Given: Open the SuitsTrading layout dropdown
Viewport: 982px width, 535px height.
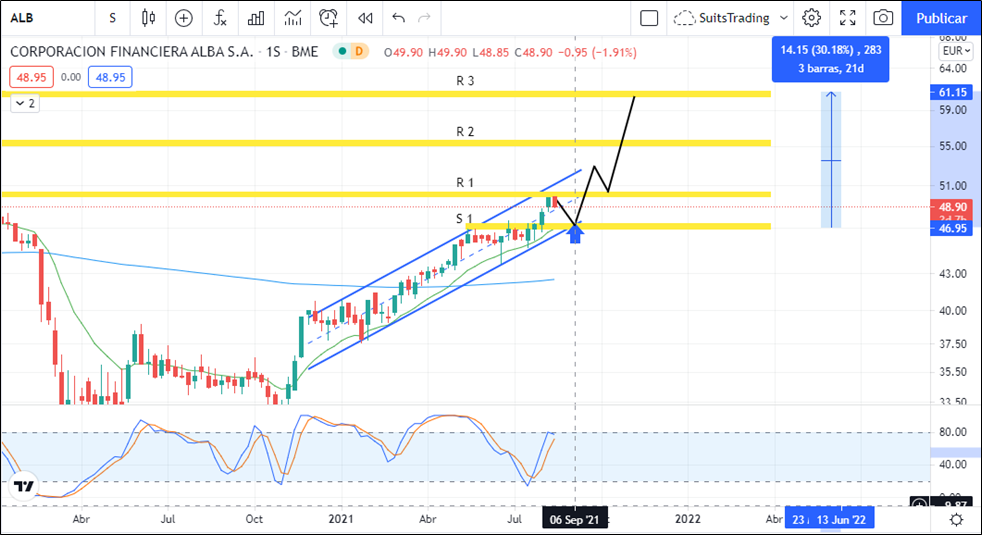Looking at the screenshot, I should [731, 18].
